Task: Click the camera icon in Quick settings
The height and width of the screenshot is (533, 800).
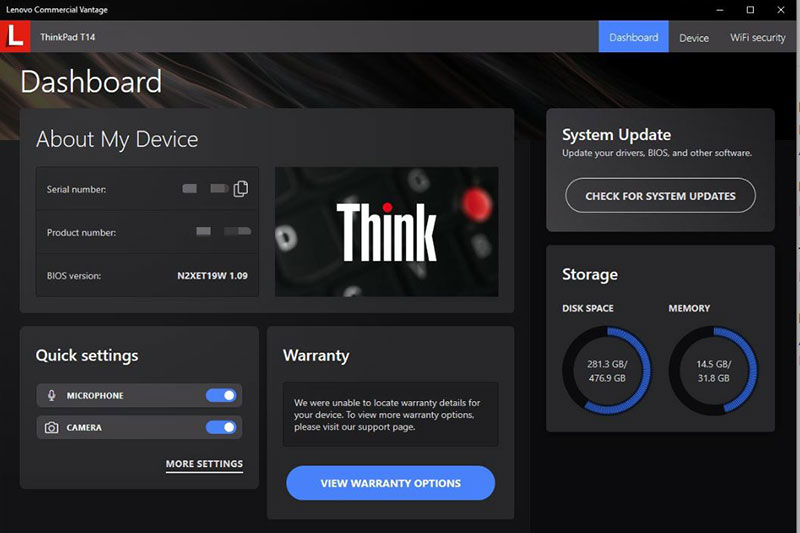Action: [52, 428]
